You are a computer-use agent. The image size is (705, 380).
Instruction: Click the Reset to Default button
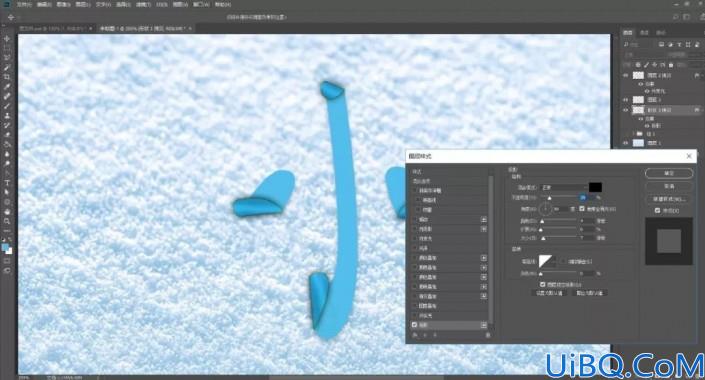coord(590,293)
